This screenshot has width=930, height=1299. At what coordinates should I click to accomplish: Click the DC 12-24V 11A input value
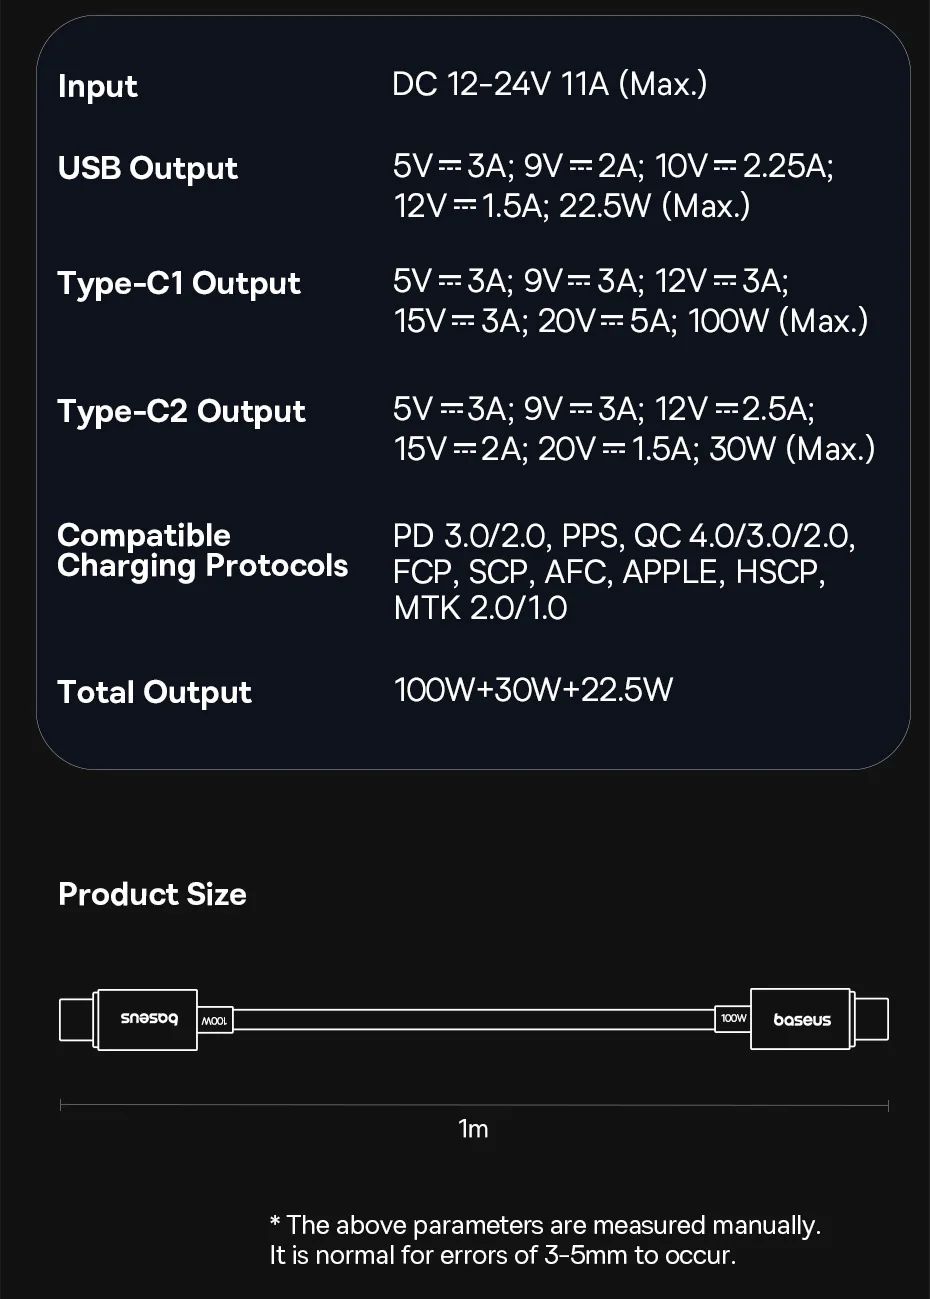coord(549,84)
